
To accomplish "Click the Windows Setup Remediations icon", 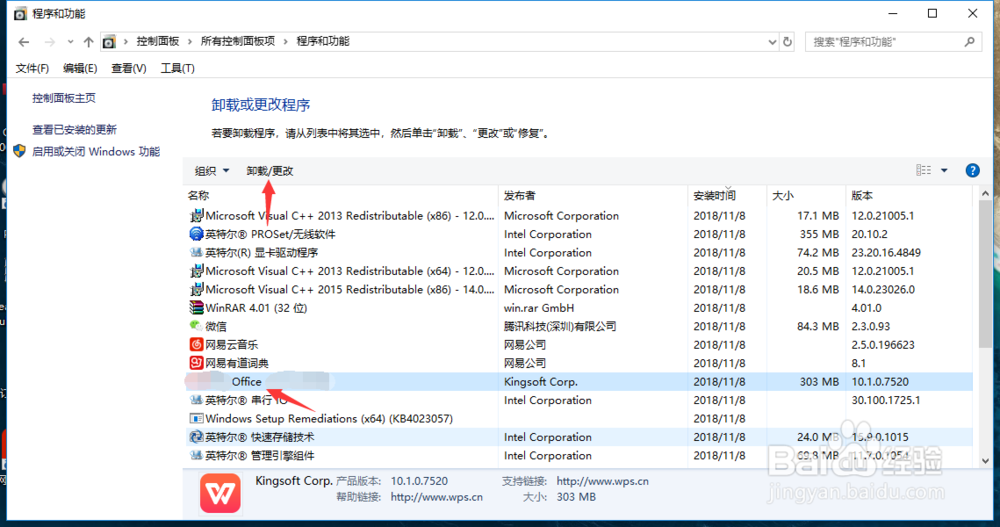I will click(196, 419).
